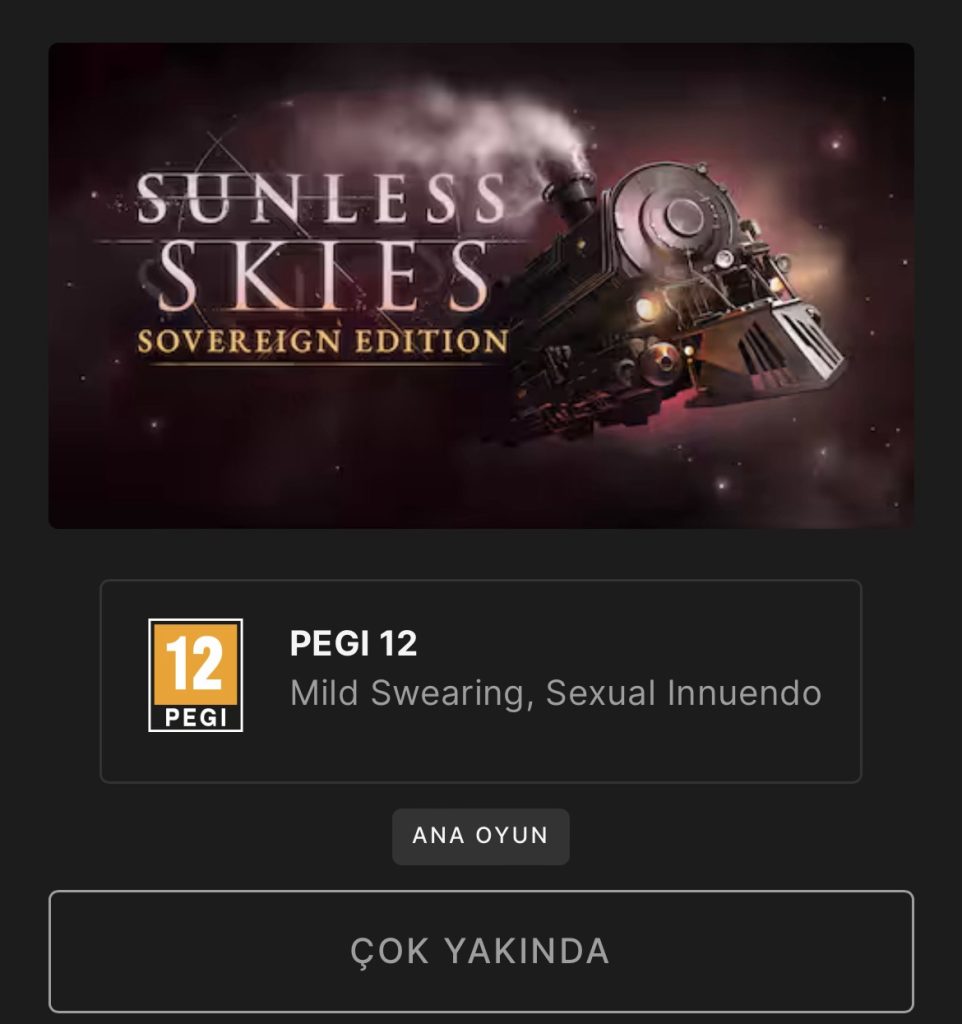Image resolution: width=962 pixels, height=1024 pixels.
Task: Open the orange PEGI 12 rating badge
Action: [195, 675]
